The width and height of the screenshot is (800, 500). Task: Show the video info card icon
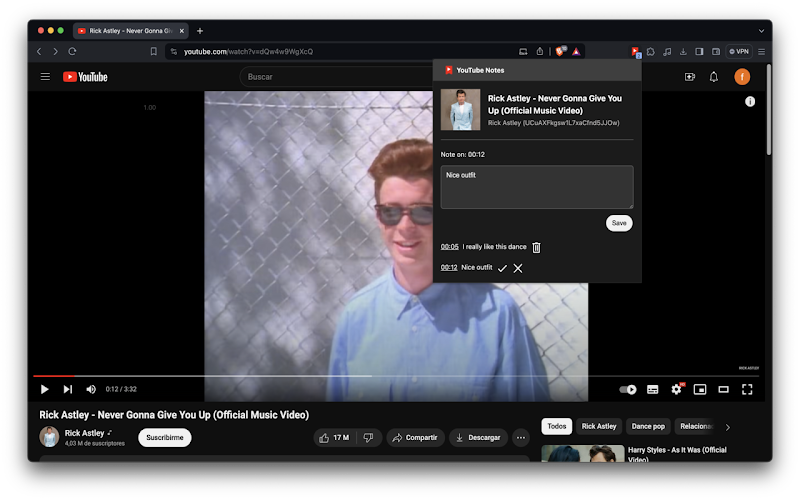pyautogui.click(x=749, y=102)
